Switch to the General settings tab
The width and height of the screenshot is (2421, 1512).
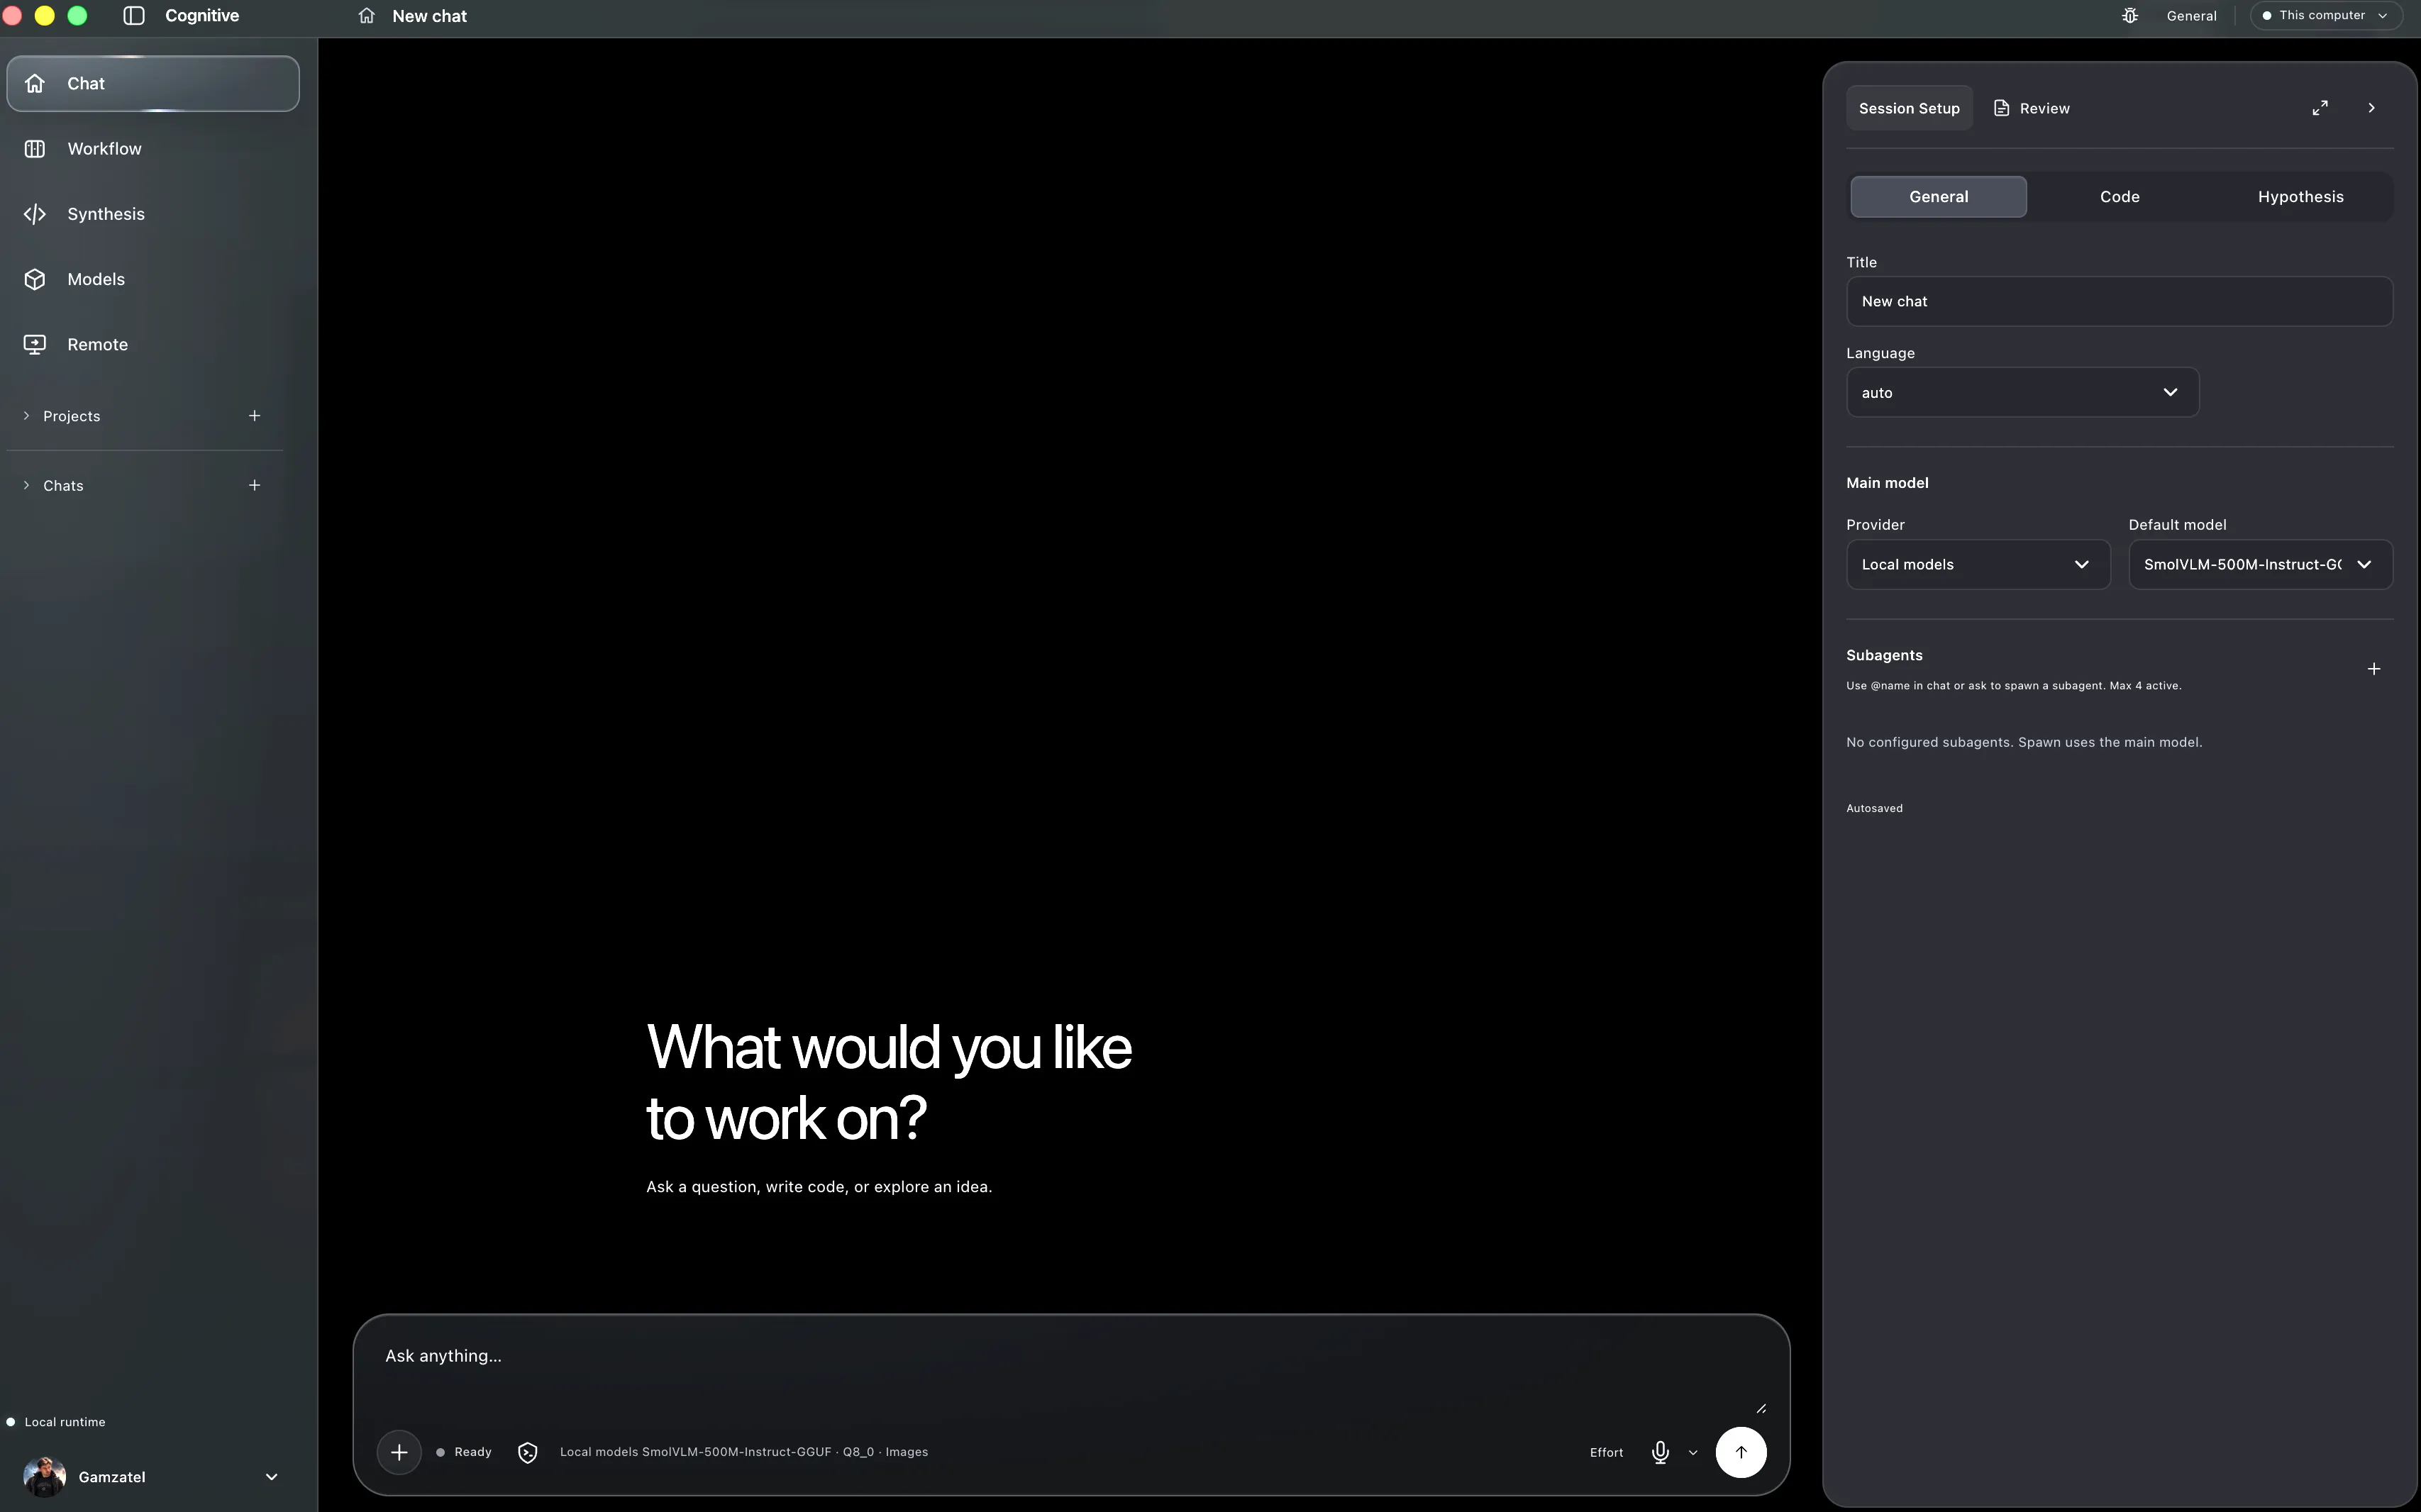[1938, 197]
